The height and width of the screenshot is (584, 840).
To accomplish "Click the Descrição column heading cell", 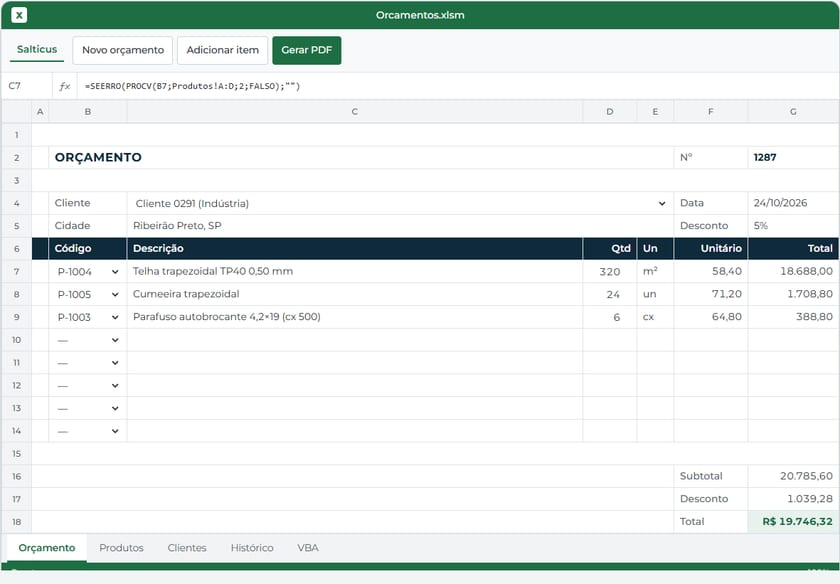I will pyautogui.click(x=355, y=249).
